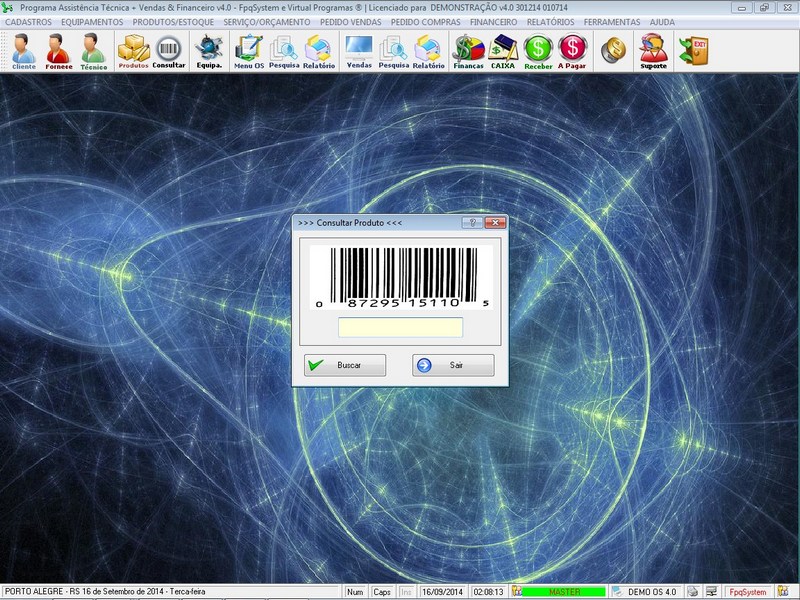Select the Consultar barcode icon
The width and height of the screenshot is (800, 600).
(169, 51)
